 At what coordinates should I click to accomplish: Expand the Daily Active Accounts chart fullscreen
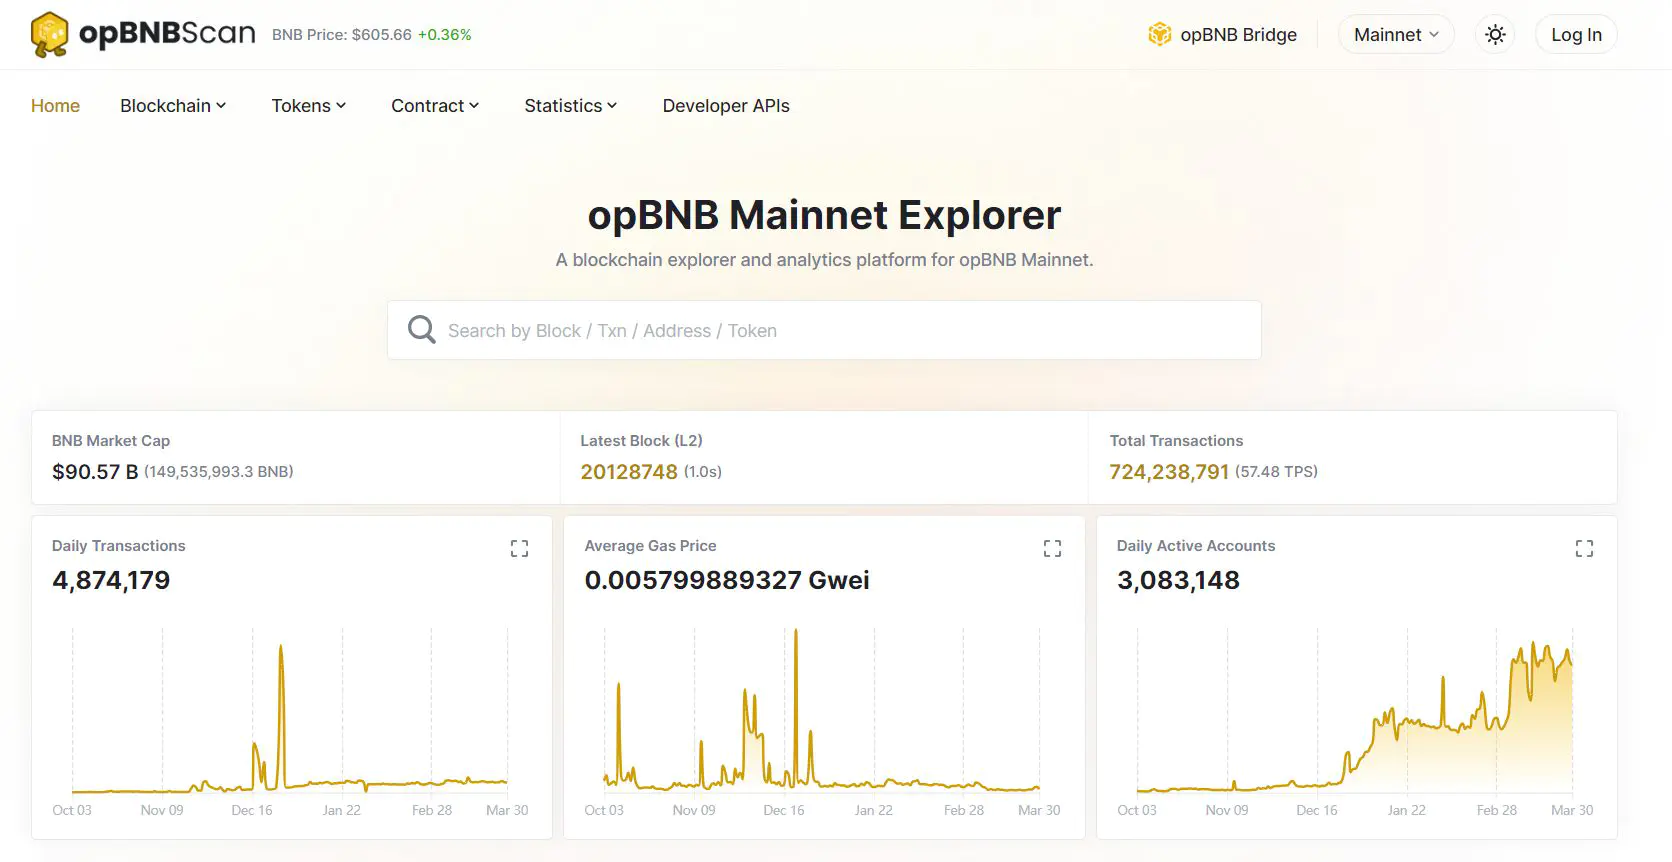click(1584, 548)
